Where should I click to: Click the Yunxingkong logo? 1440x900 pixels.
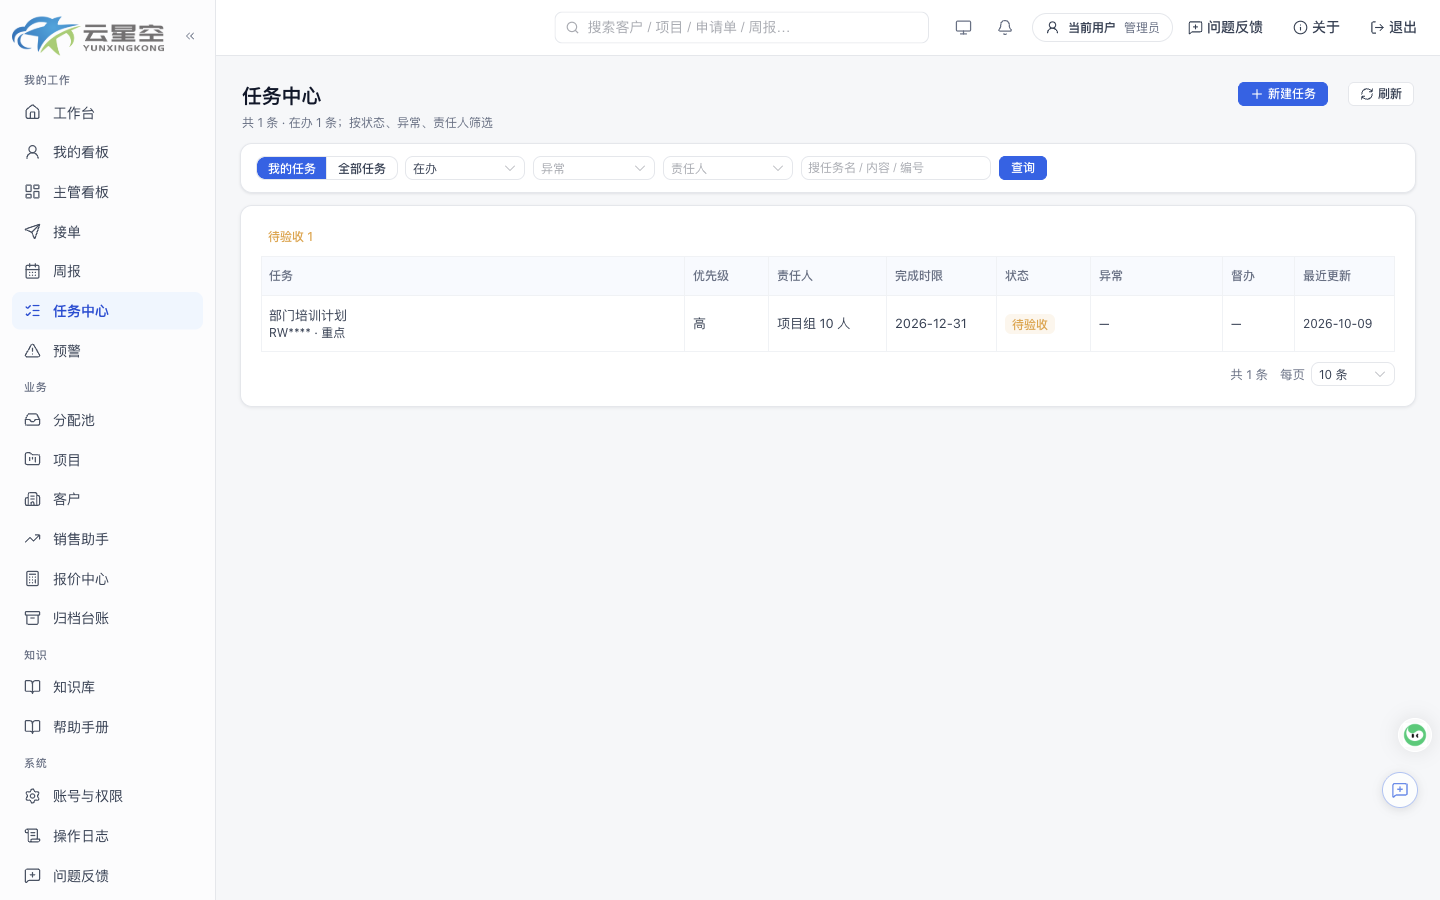coord(88,35)
